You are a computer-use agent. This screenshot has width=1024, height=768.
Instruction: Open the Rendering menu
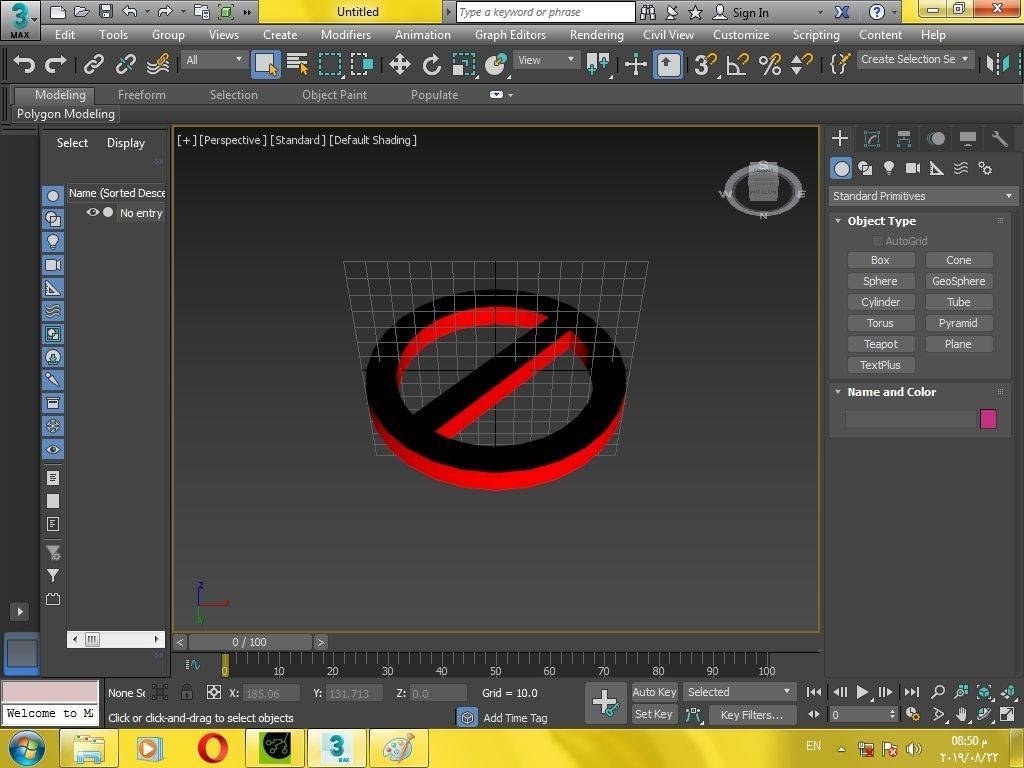tap(596, 35)
